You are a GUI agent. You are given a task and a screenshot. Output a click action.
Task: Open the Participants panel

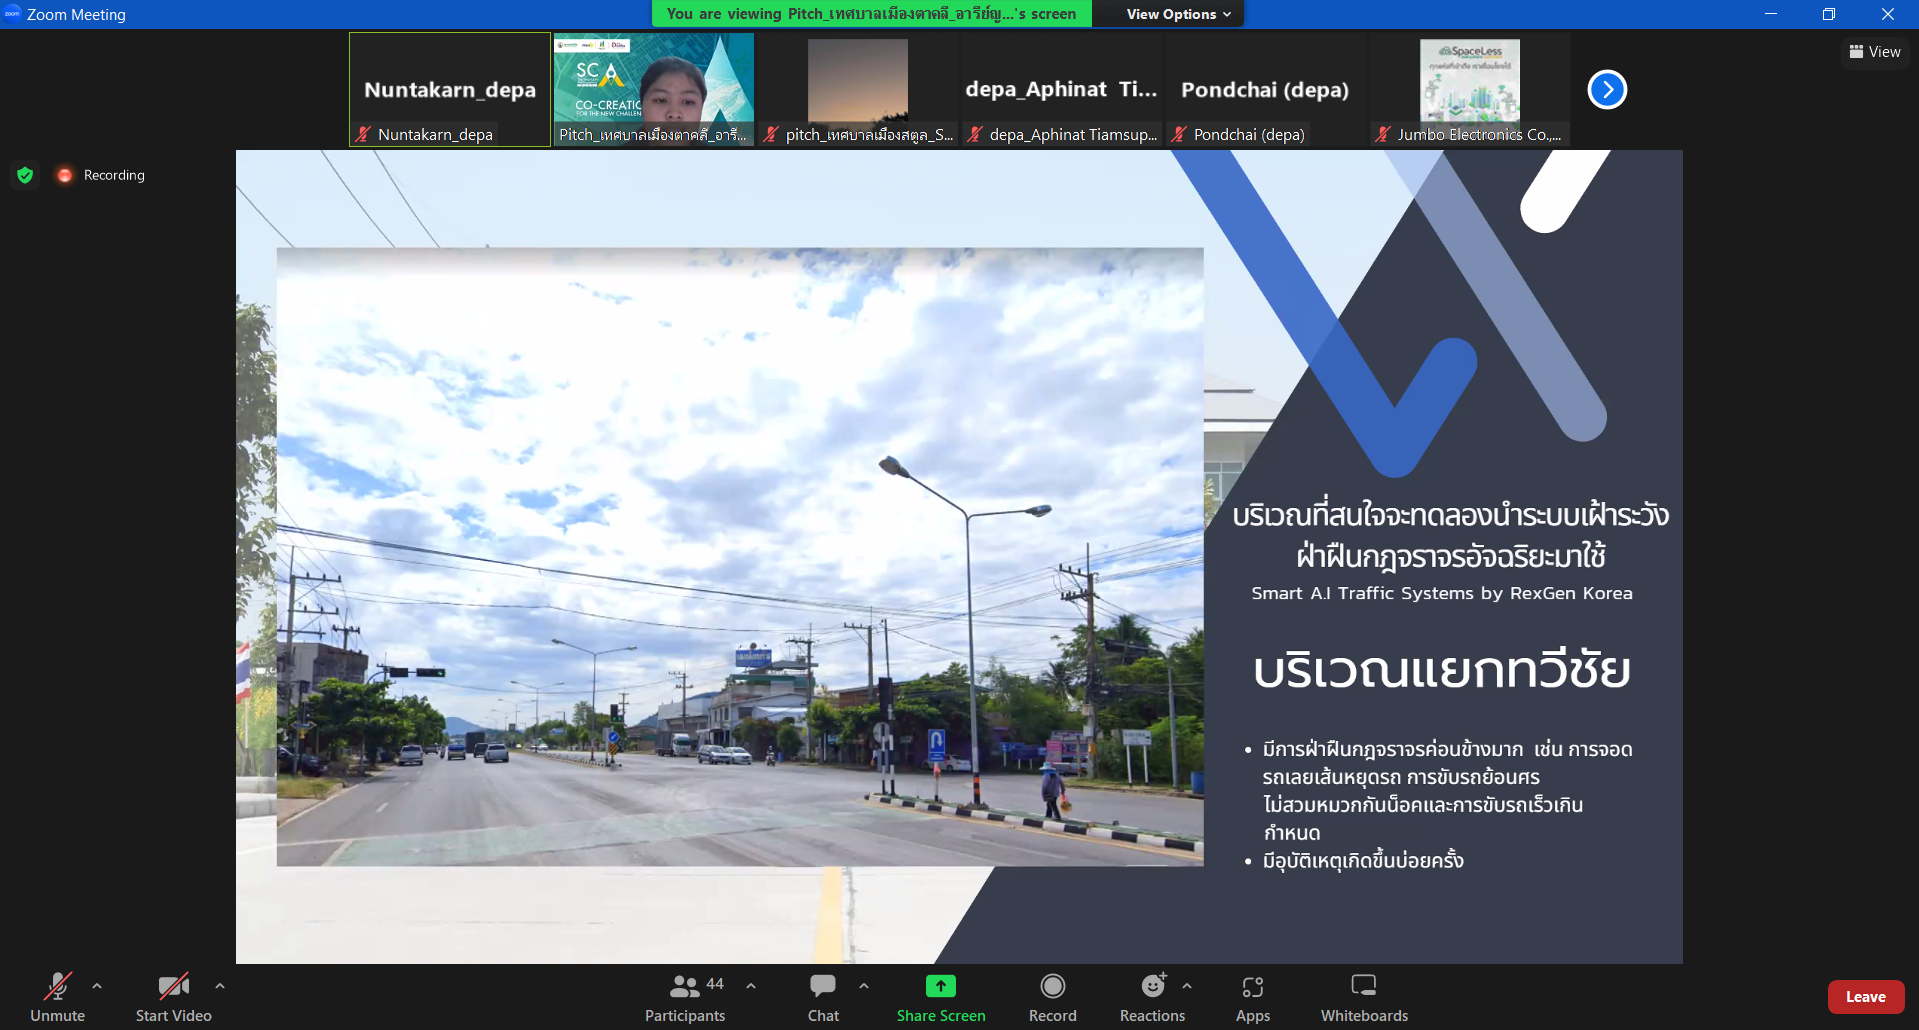pyautogui.click(x=685, y=997)
